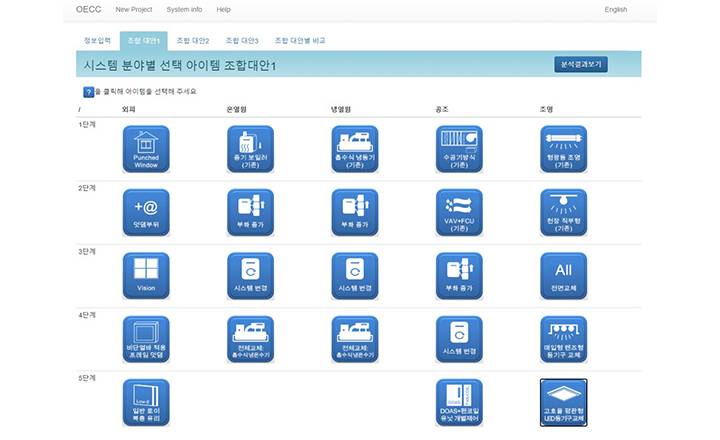Select the All 전면교체 lighting item
Screen dimensions: 720x440
click(563, 276)
